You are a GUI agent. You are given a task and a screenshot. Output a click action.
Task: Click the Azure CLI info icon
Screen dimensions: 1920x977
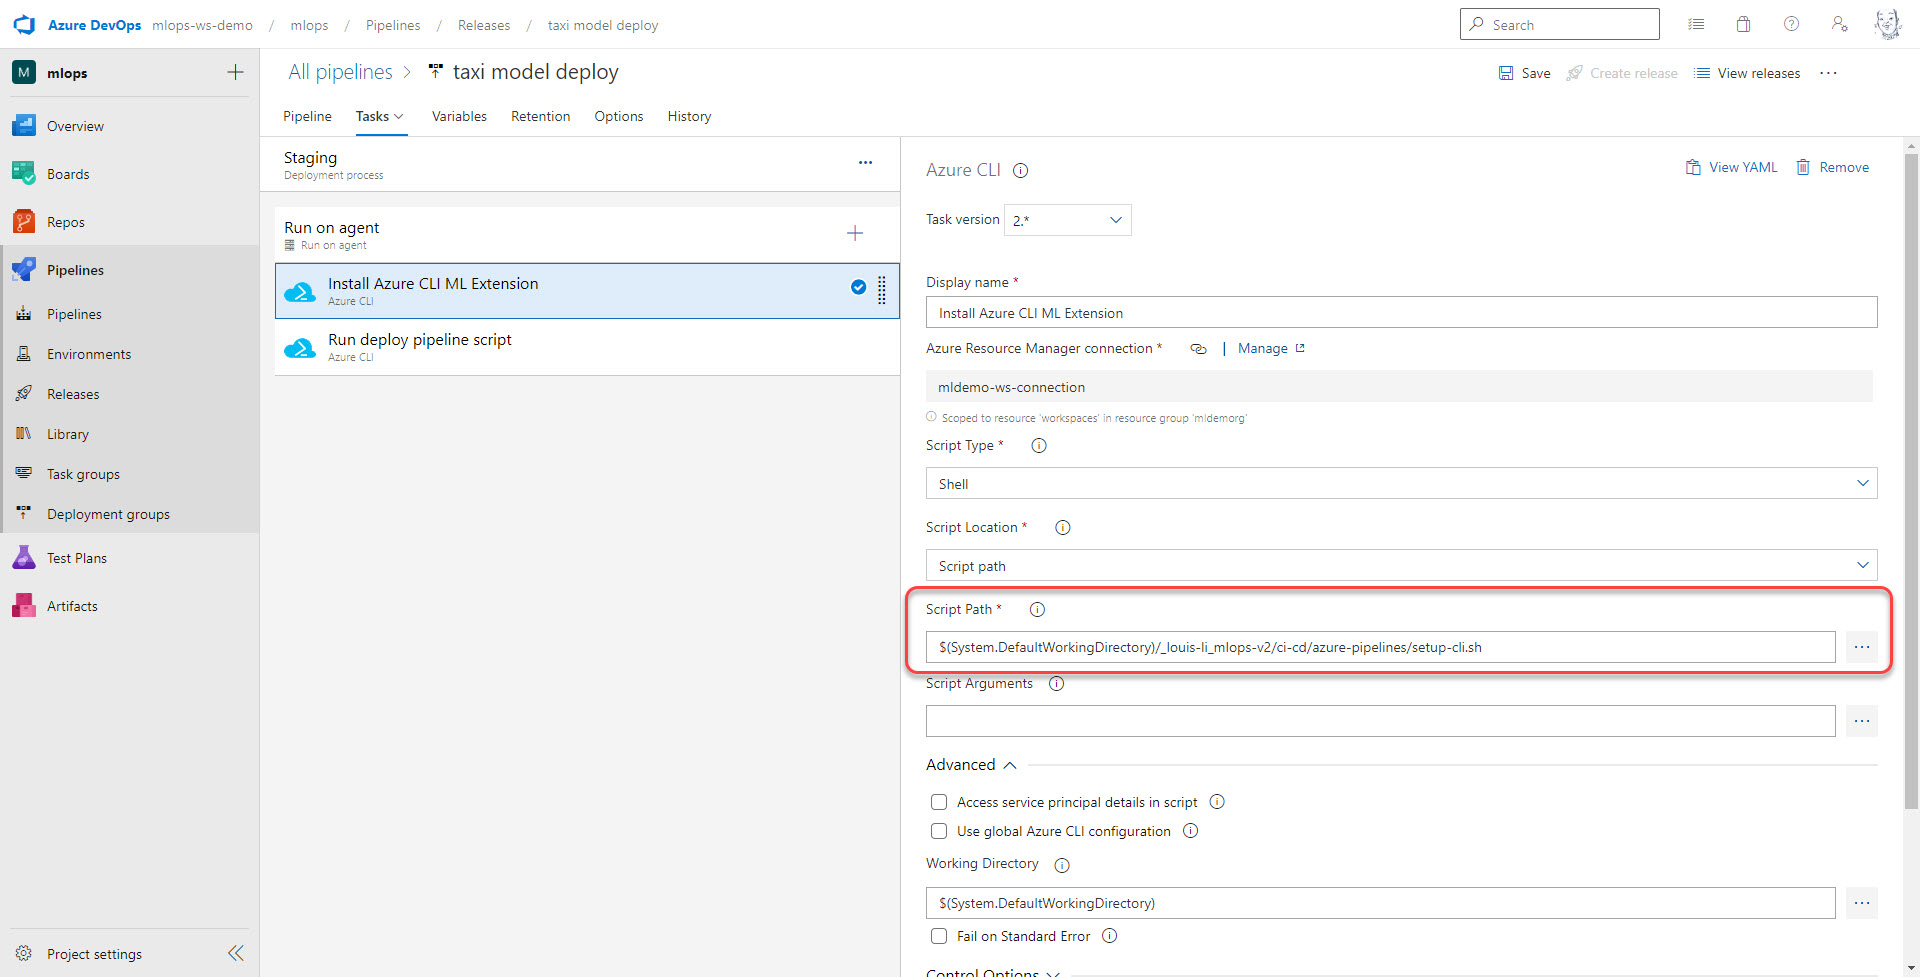click(x=1020, y=170)
